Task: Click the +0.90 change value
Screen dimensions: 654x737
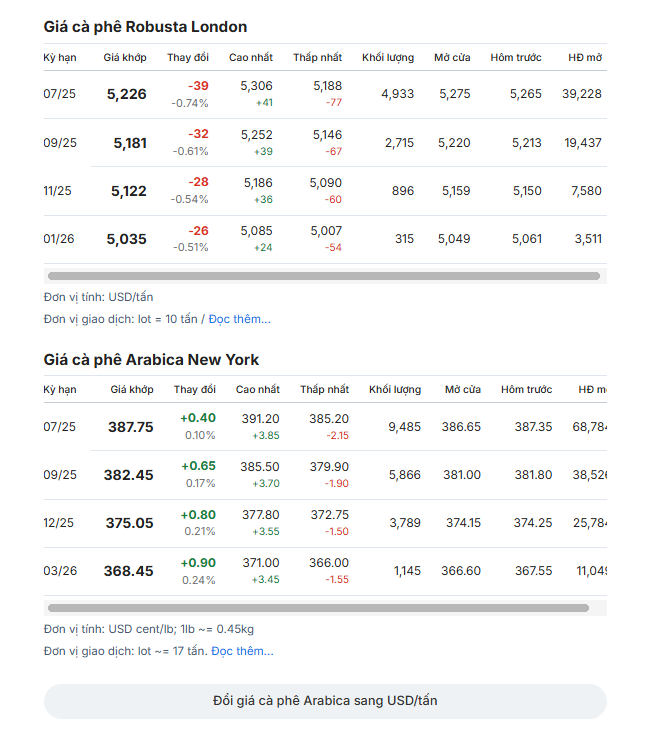Action: click(x=198, y=563)
